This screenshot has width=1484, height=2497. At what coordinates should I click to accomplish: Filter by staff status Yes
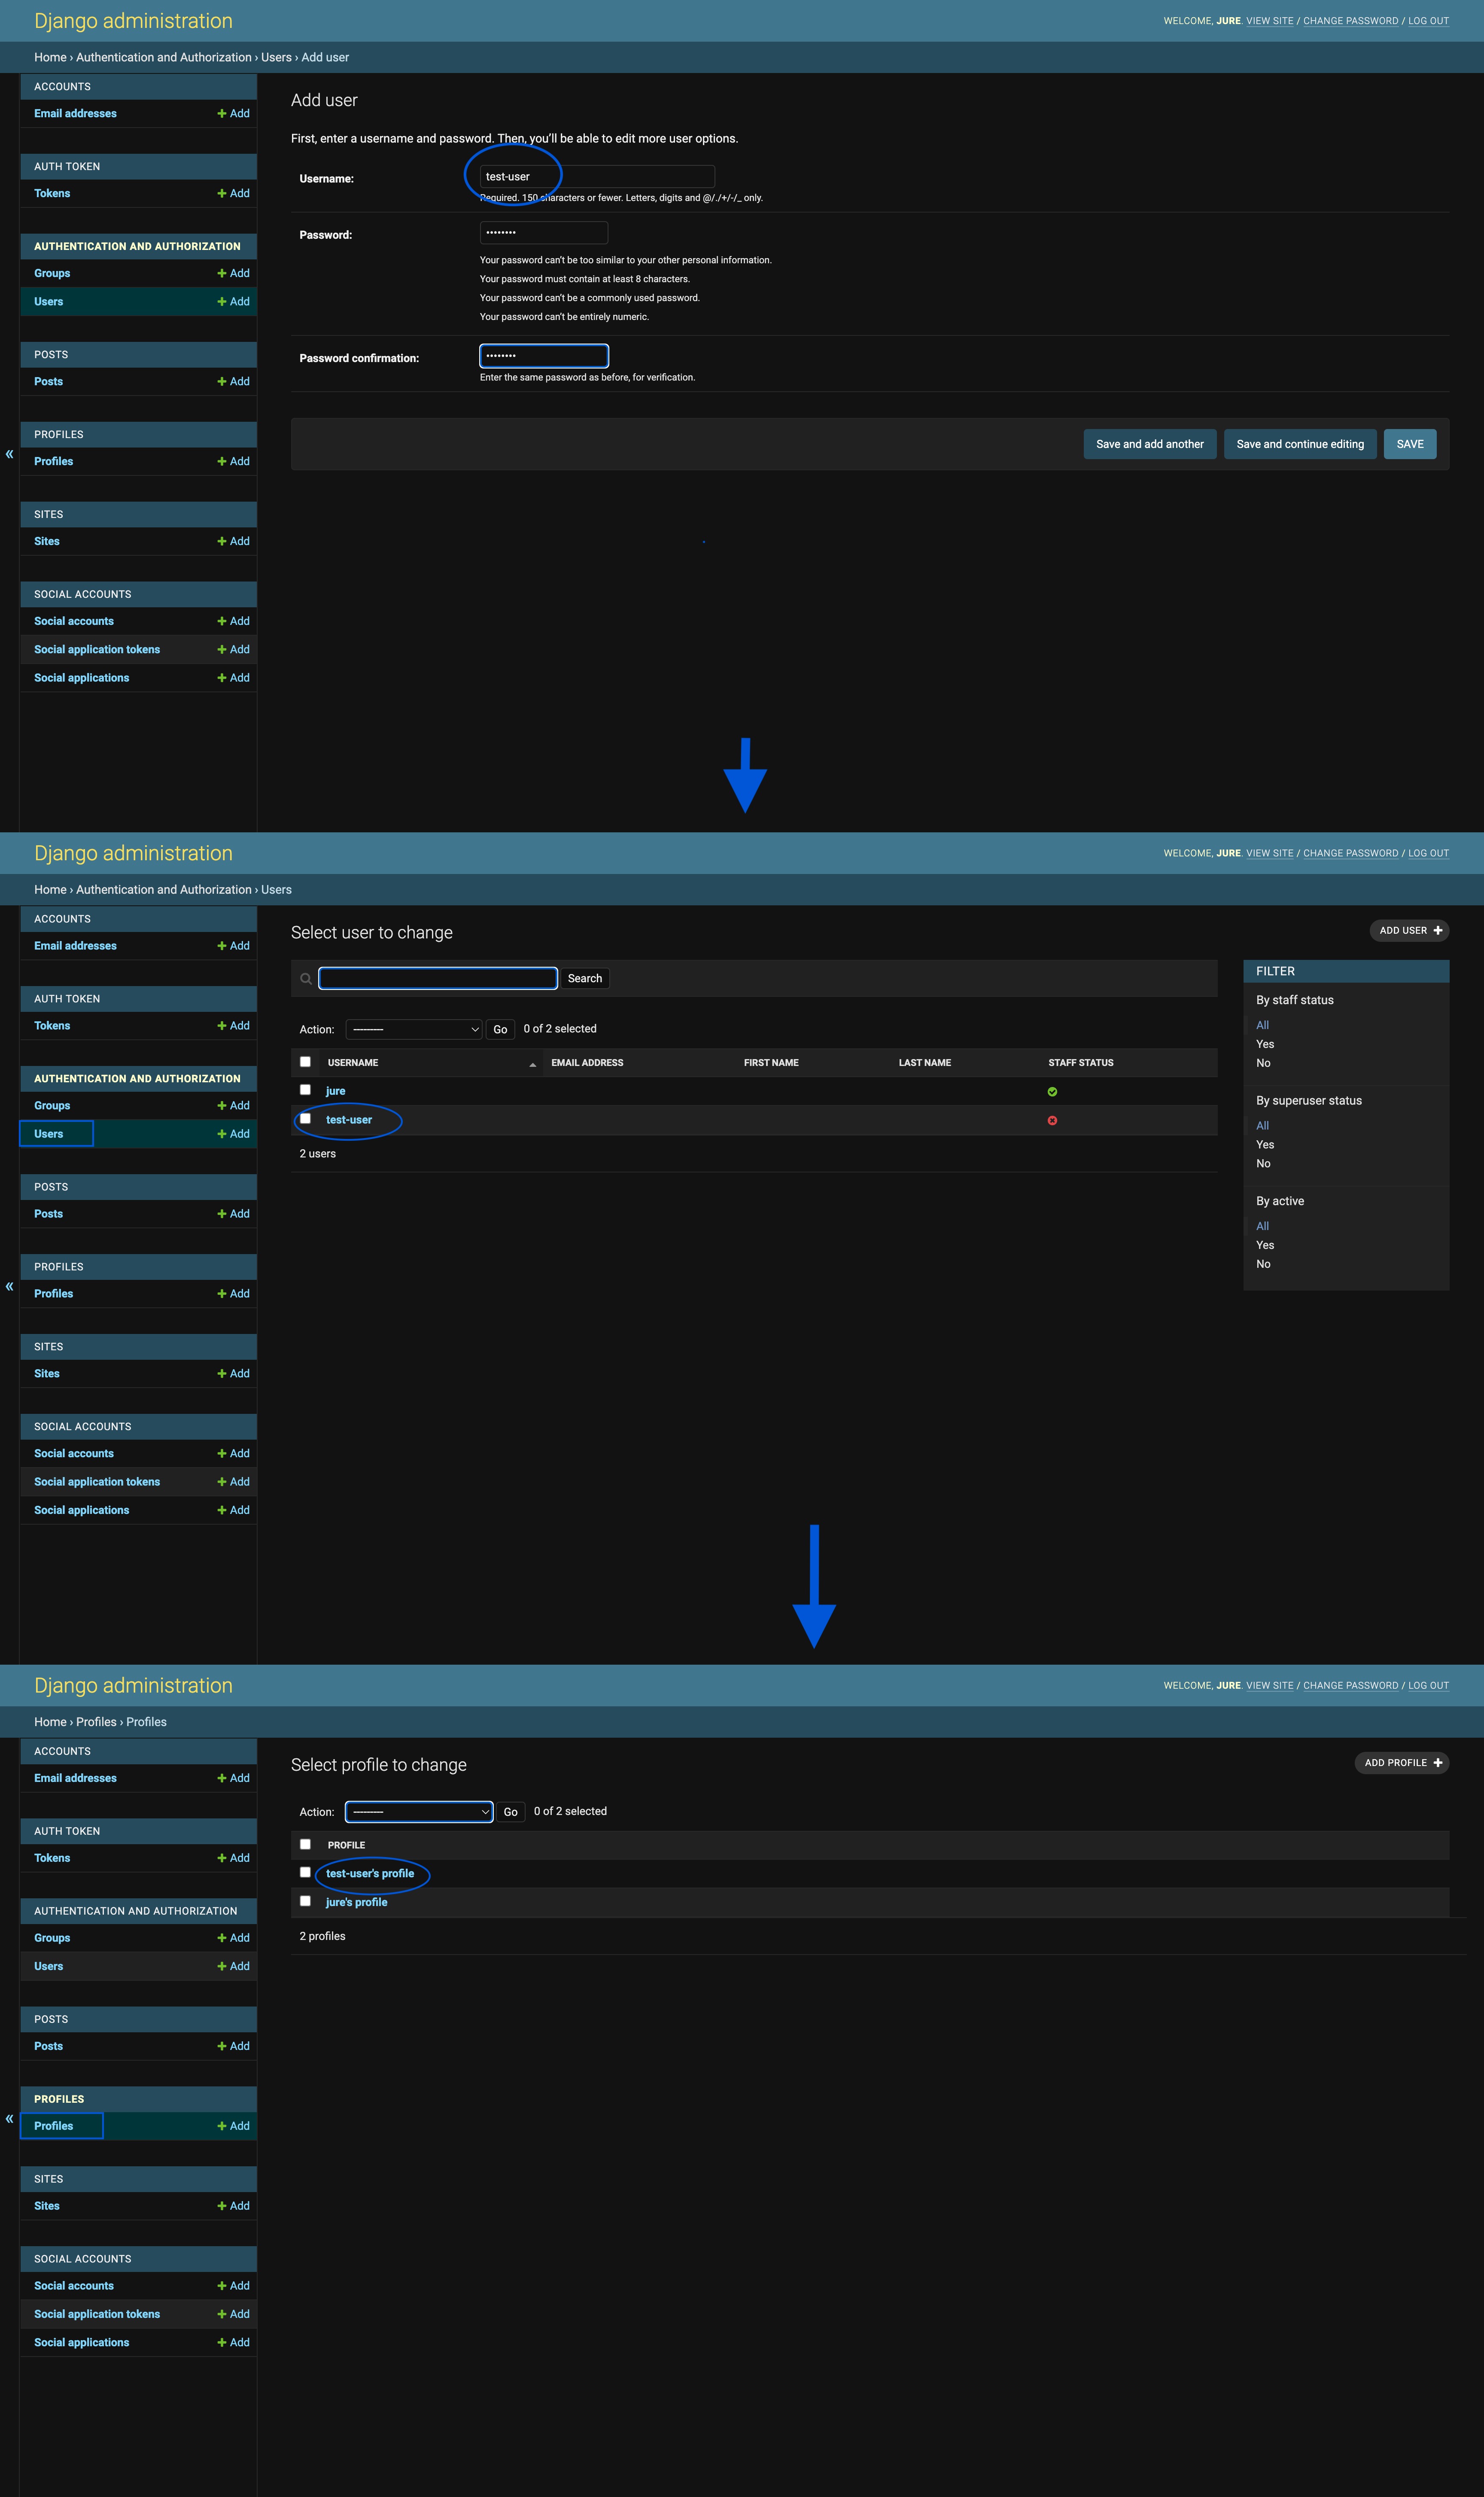[x=1265, y=1044]
